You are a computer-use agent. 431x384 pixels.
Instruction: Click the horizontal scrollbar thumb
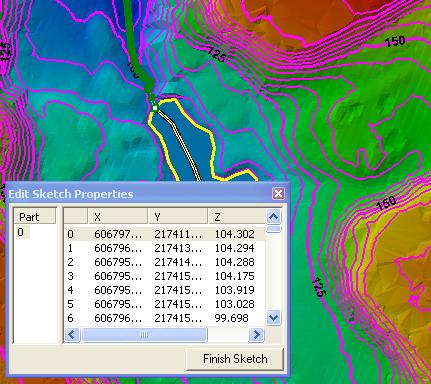144,334
